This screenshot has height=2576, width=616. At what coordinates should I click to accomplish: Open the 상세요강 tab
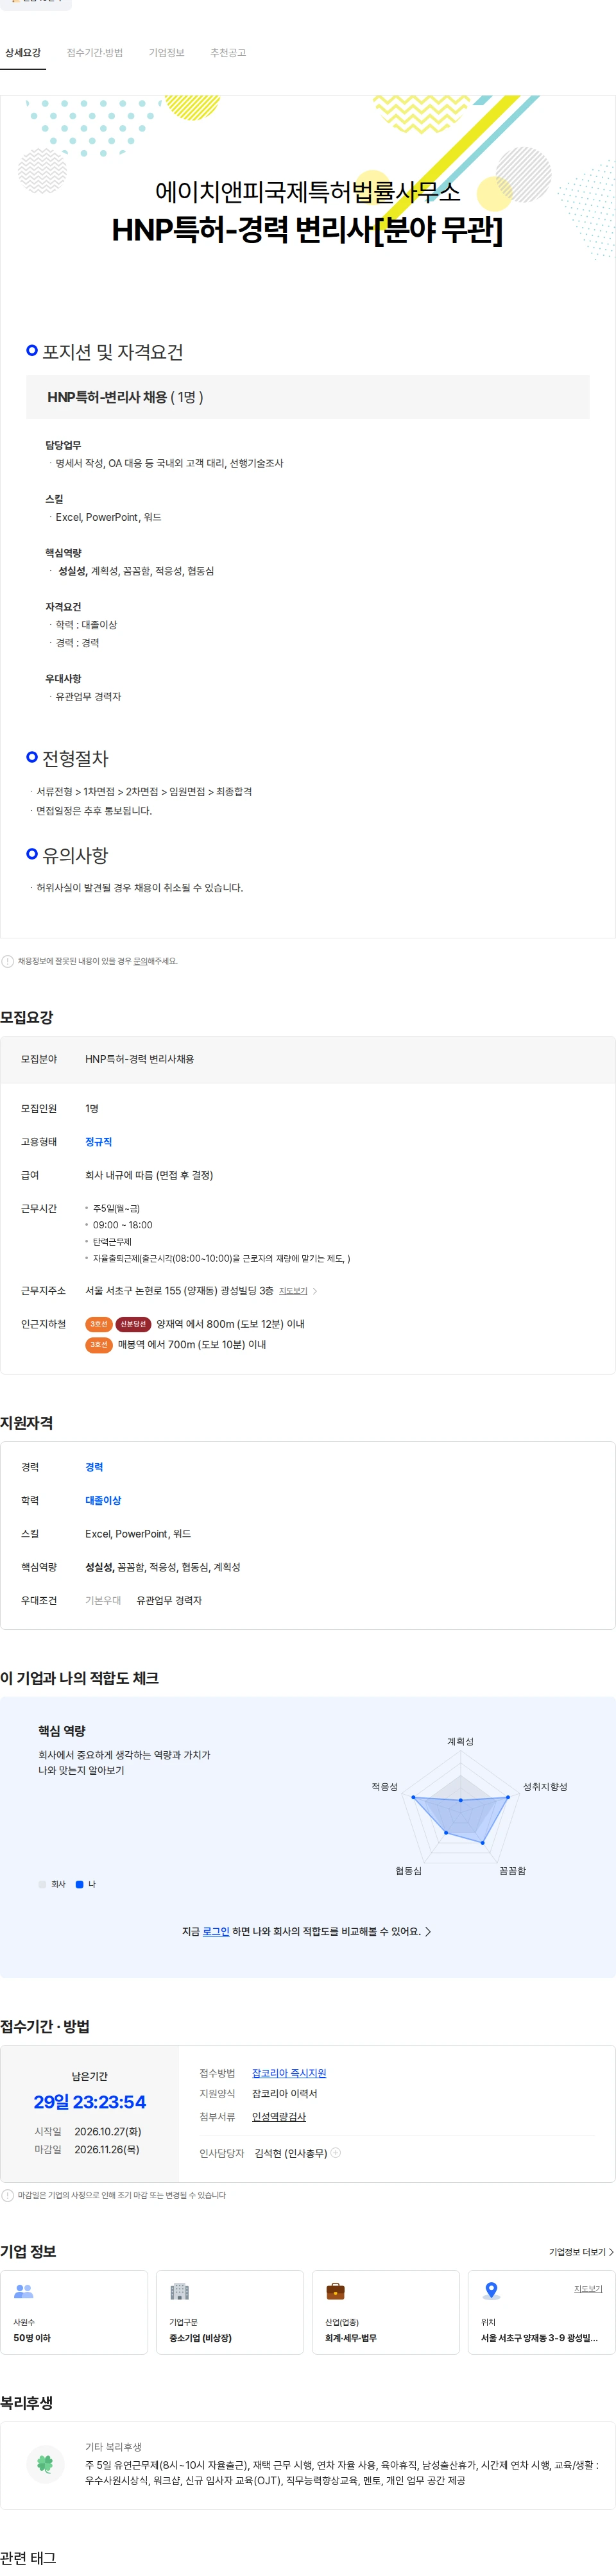(x=23, y=53)
